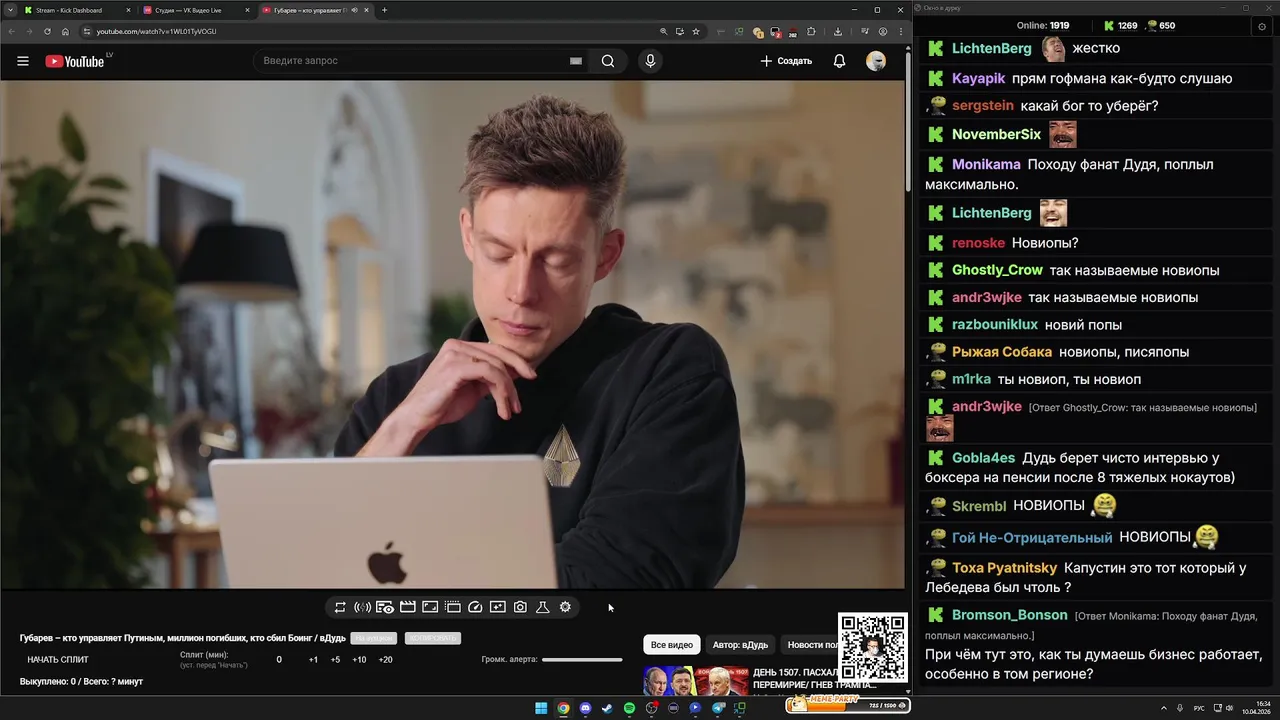
Task: Click the main video player frame
Action: tap(452, 334)
